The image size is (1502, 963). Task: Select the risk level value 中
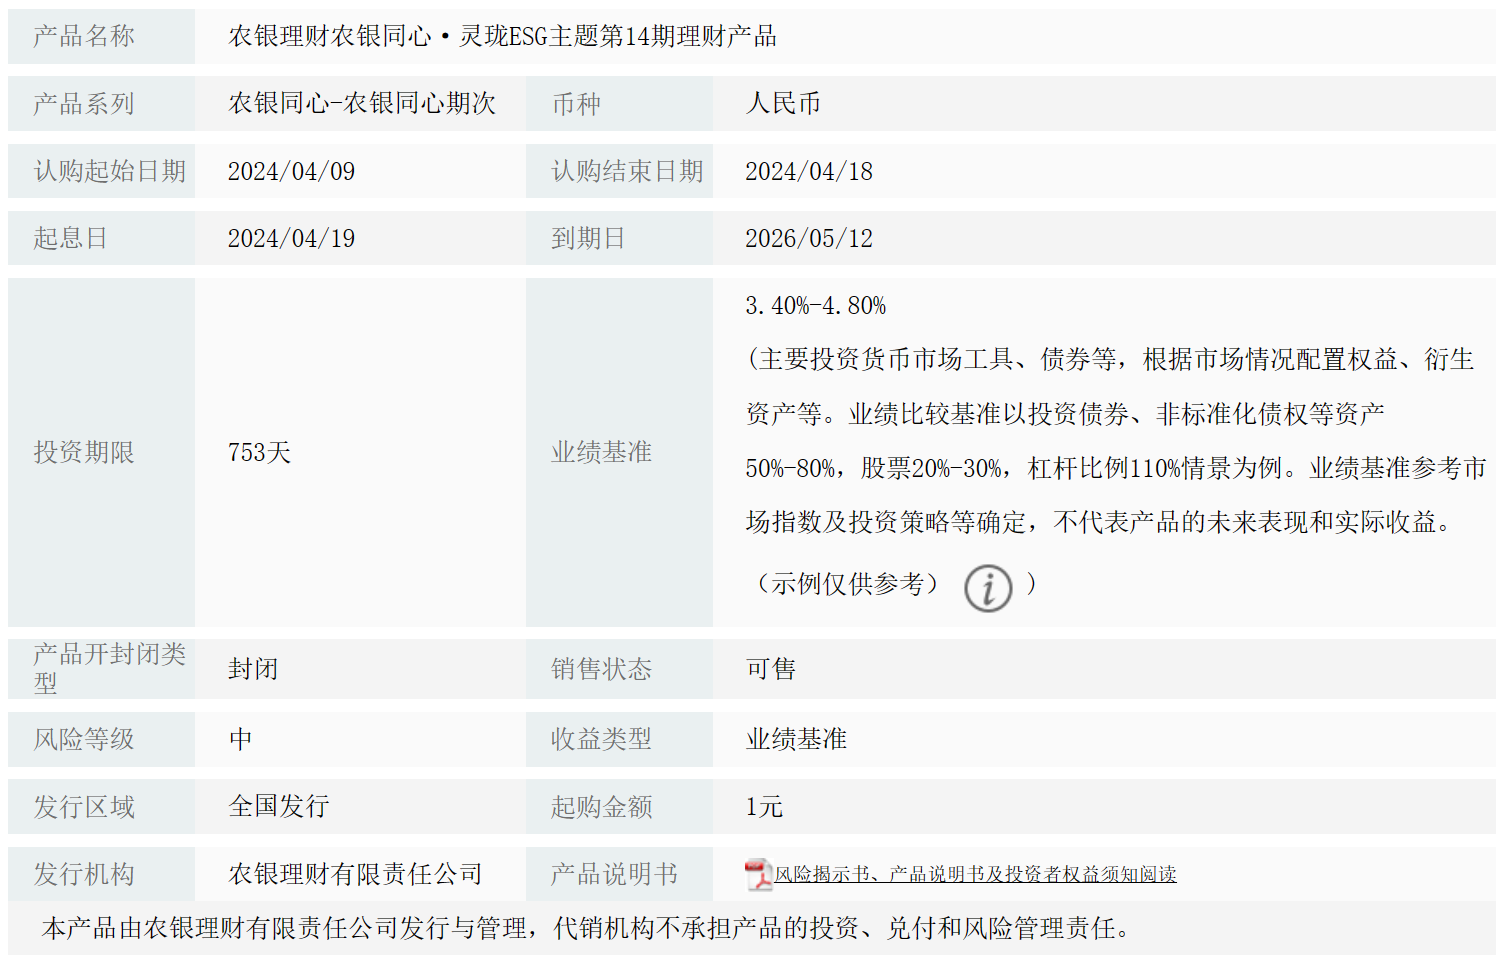click(x=240, y=740)
